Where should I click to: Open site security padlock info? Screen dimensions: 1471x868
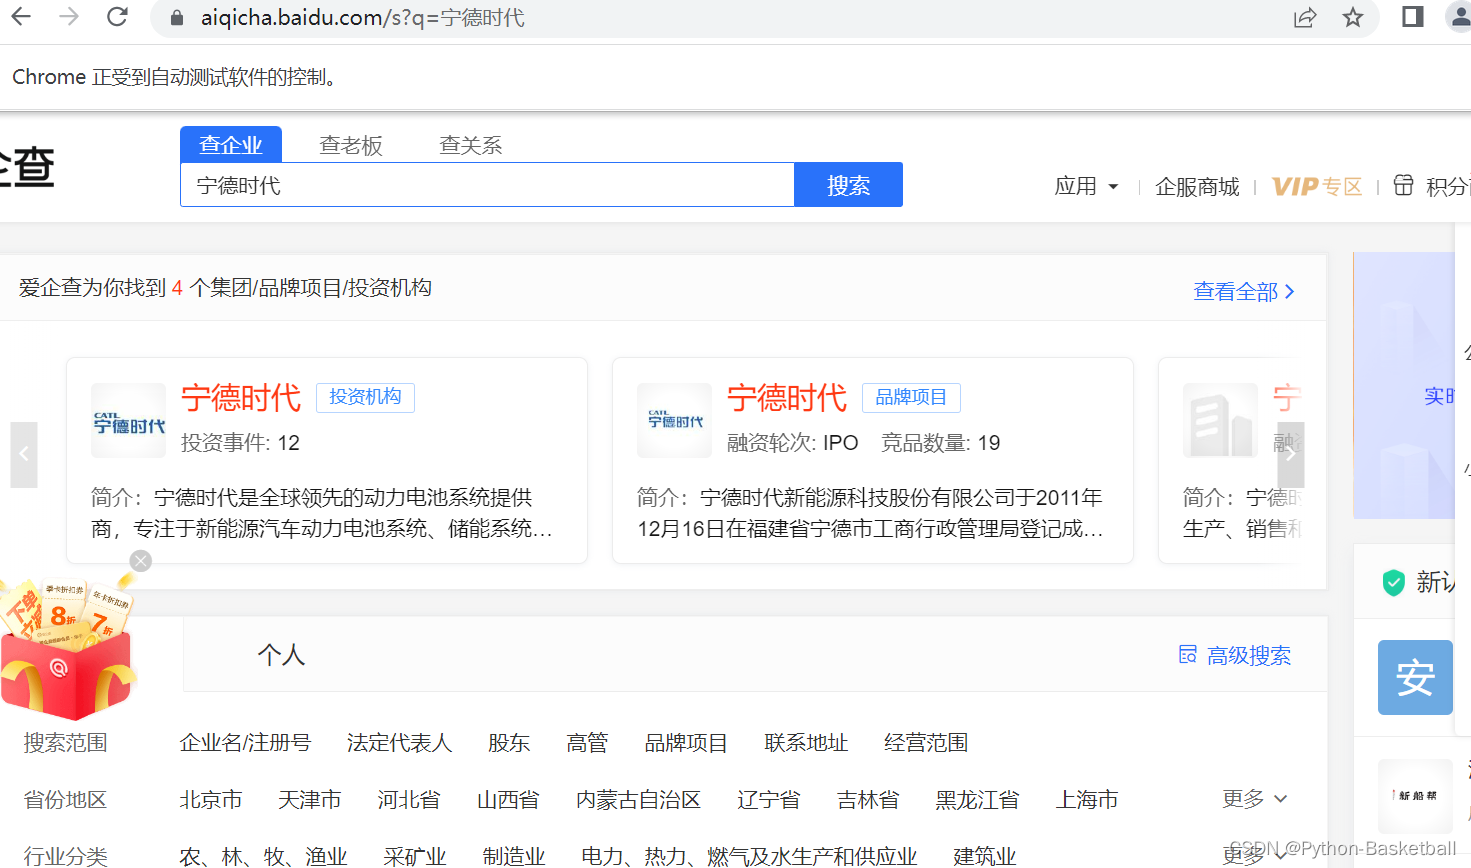click(x=177, y=18)
